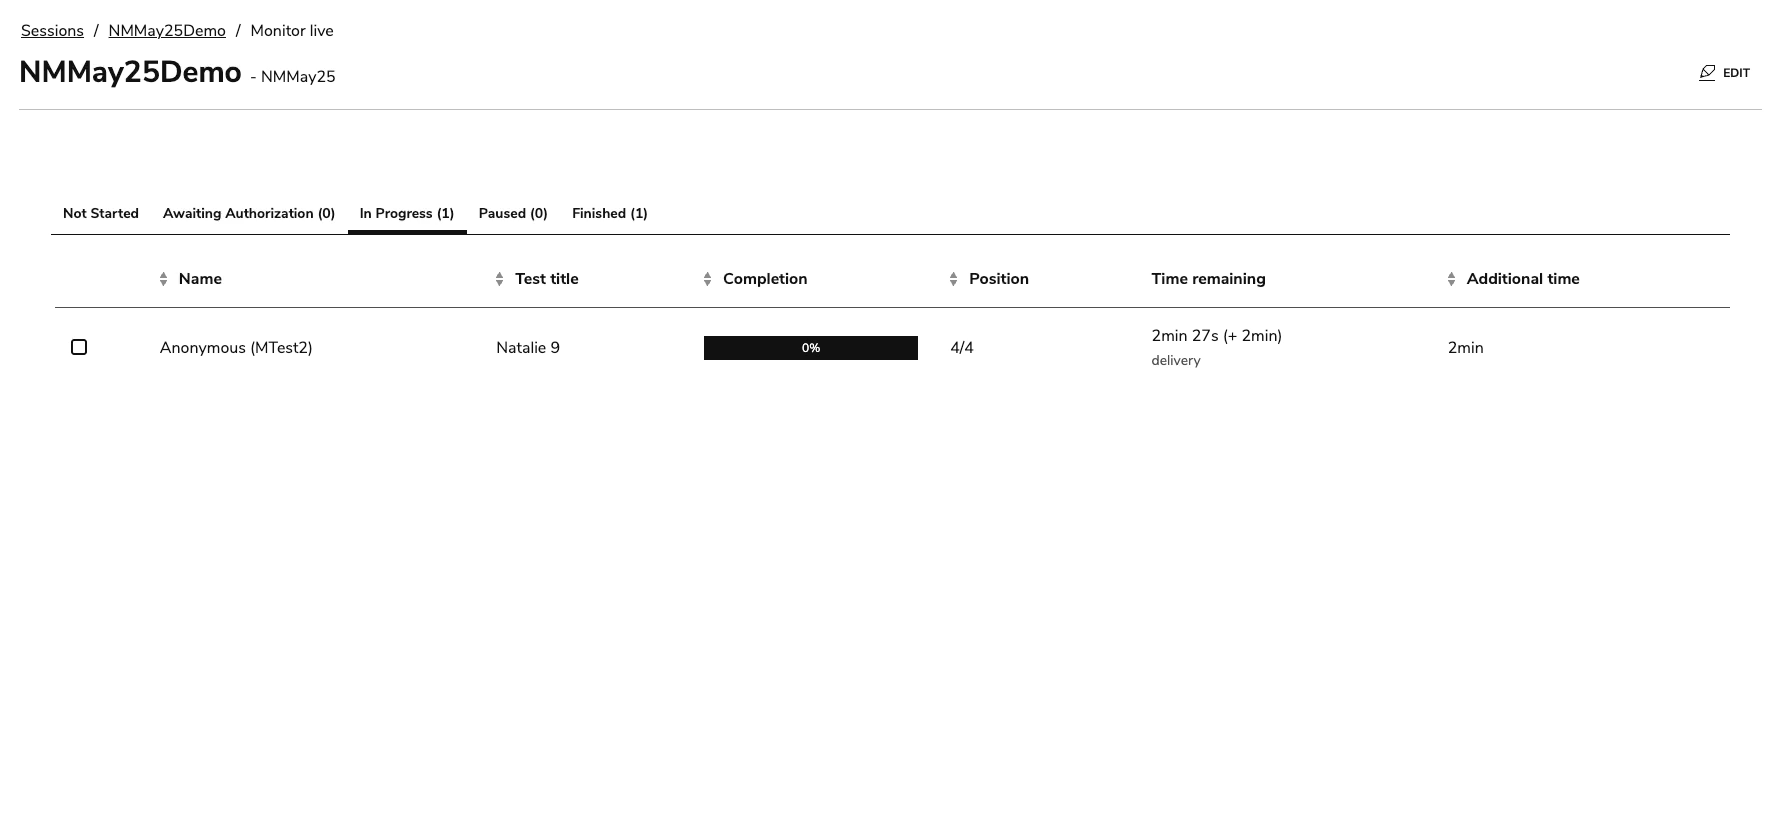The width and height of the screenshot is (1784, 820).
Task: Show the Finished (1) tab
Action: 610,214
